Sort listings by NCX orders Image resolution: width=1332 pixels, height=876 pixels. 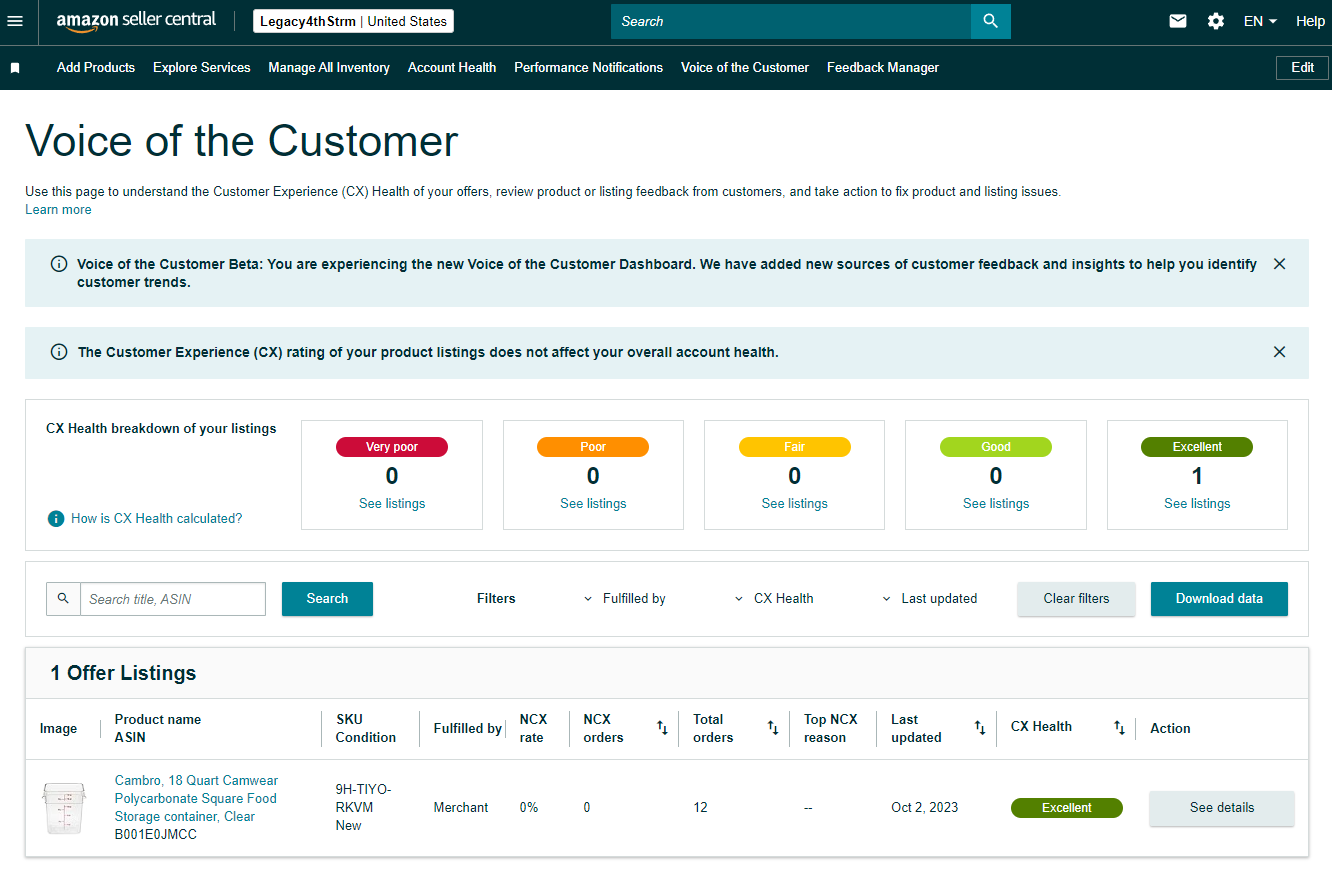[x=662, y=728]
